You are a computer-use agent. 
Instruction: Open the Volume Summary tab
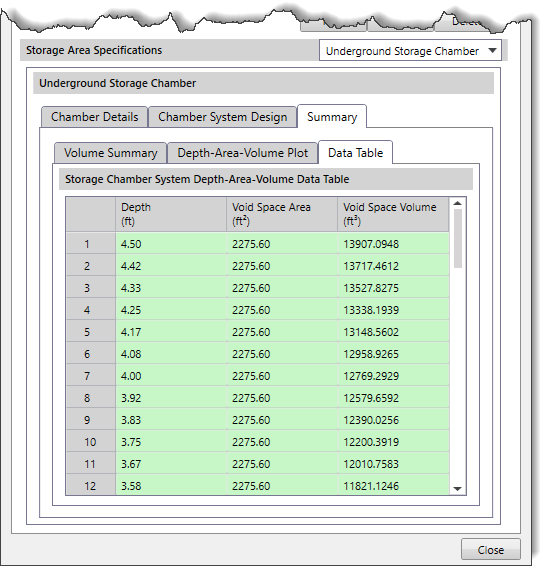click(x=110, y=153)
